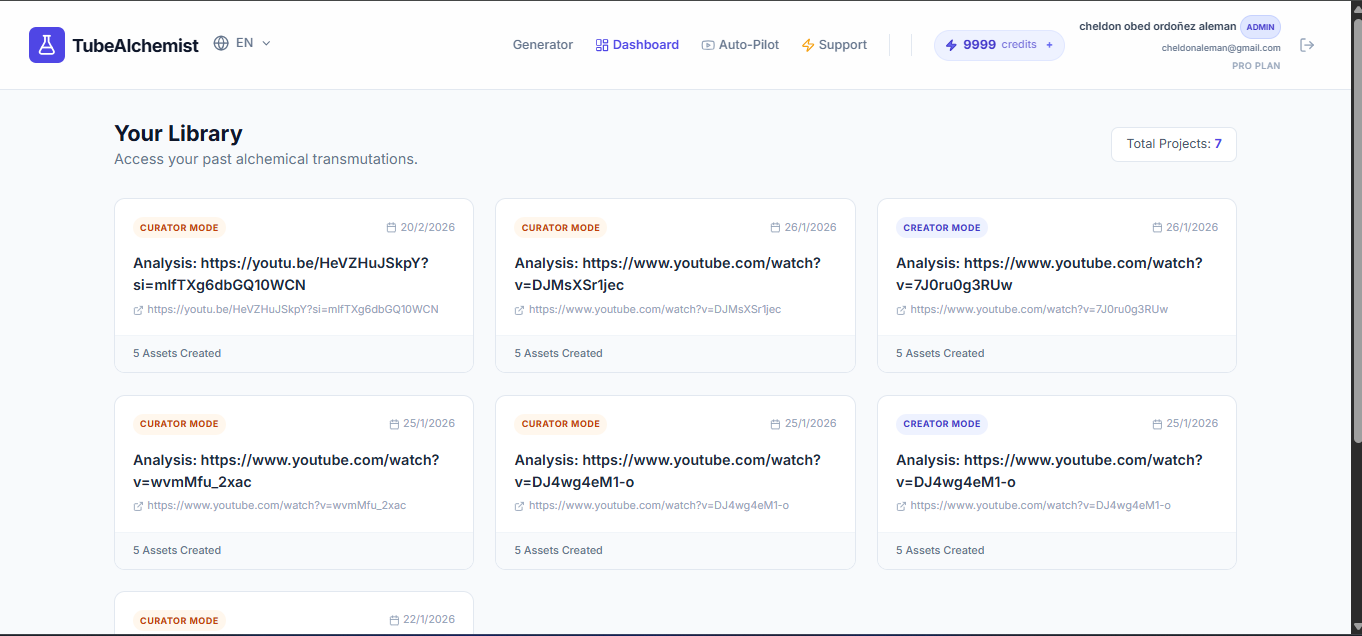Screen dimensions: 1362x636
Task: Click the Curator Mode tag on wvmMfu_2xac card
Action: [x=179, y=424]
